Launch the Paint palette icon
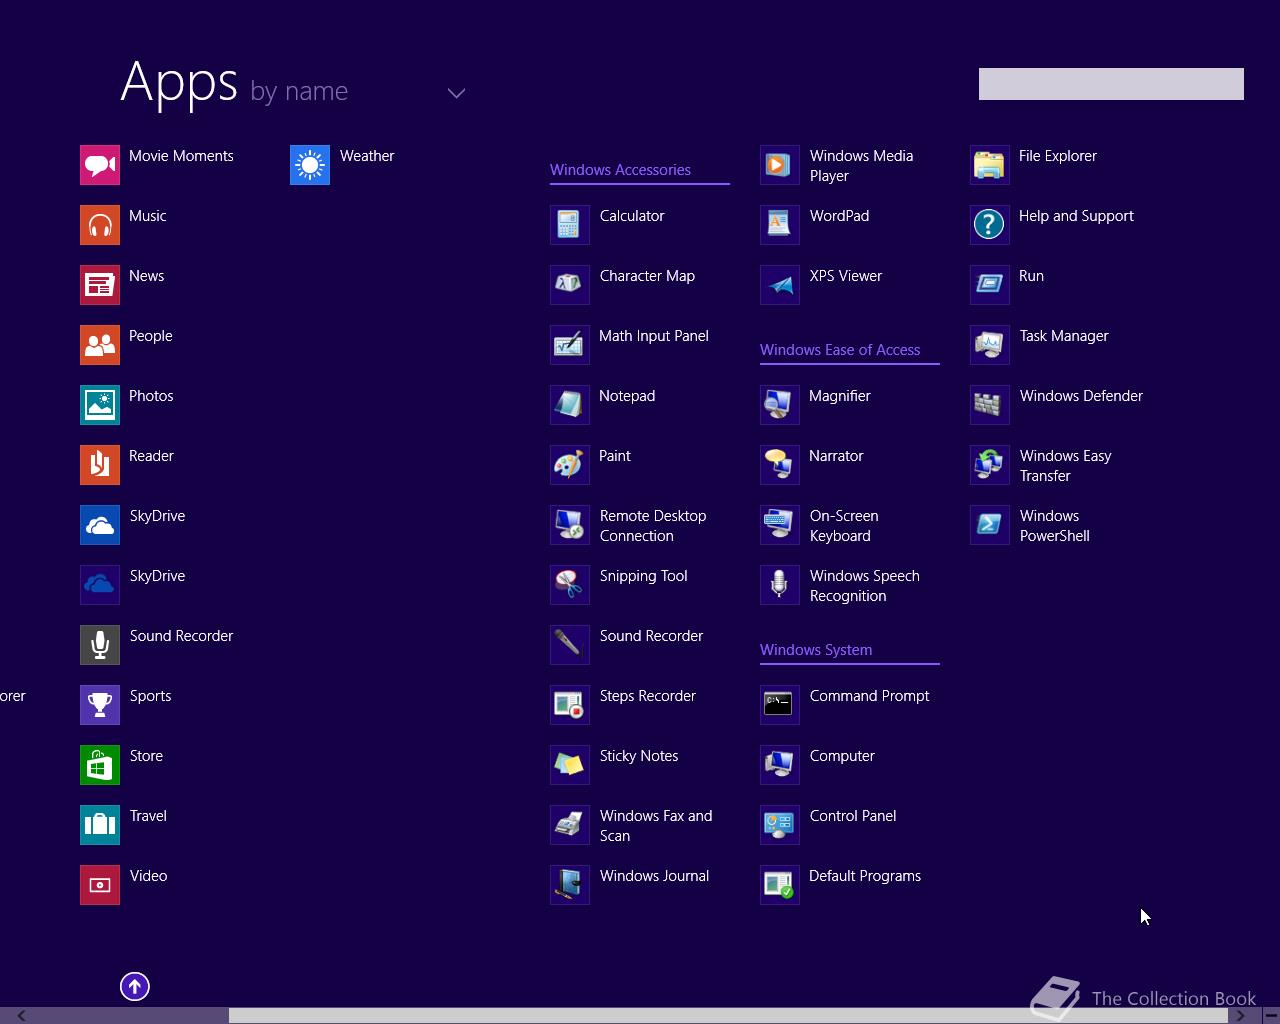The image size is (1280, 1024). click(570, 465)
